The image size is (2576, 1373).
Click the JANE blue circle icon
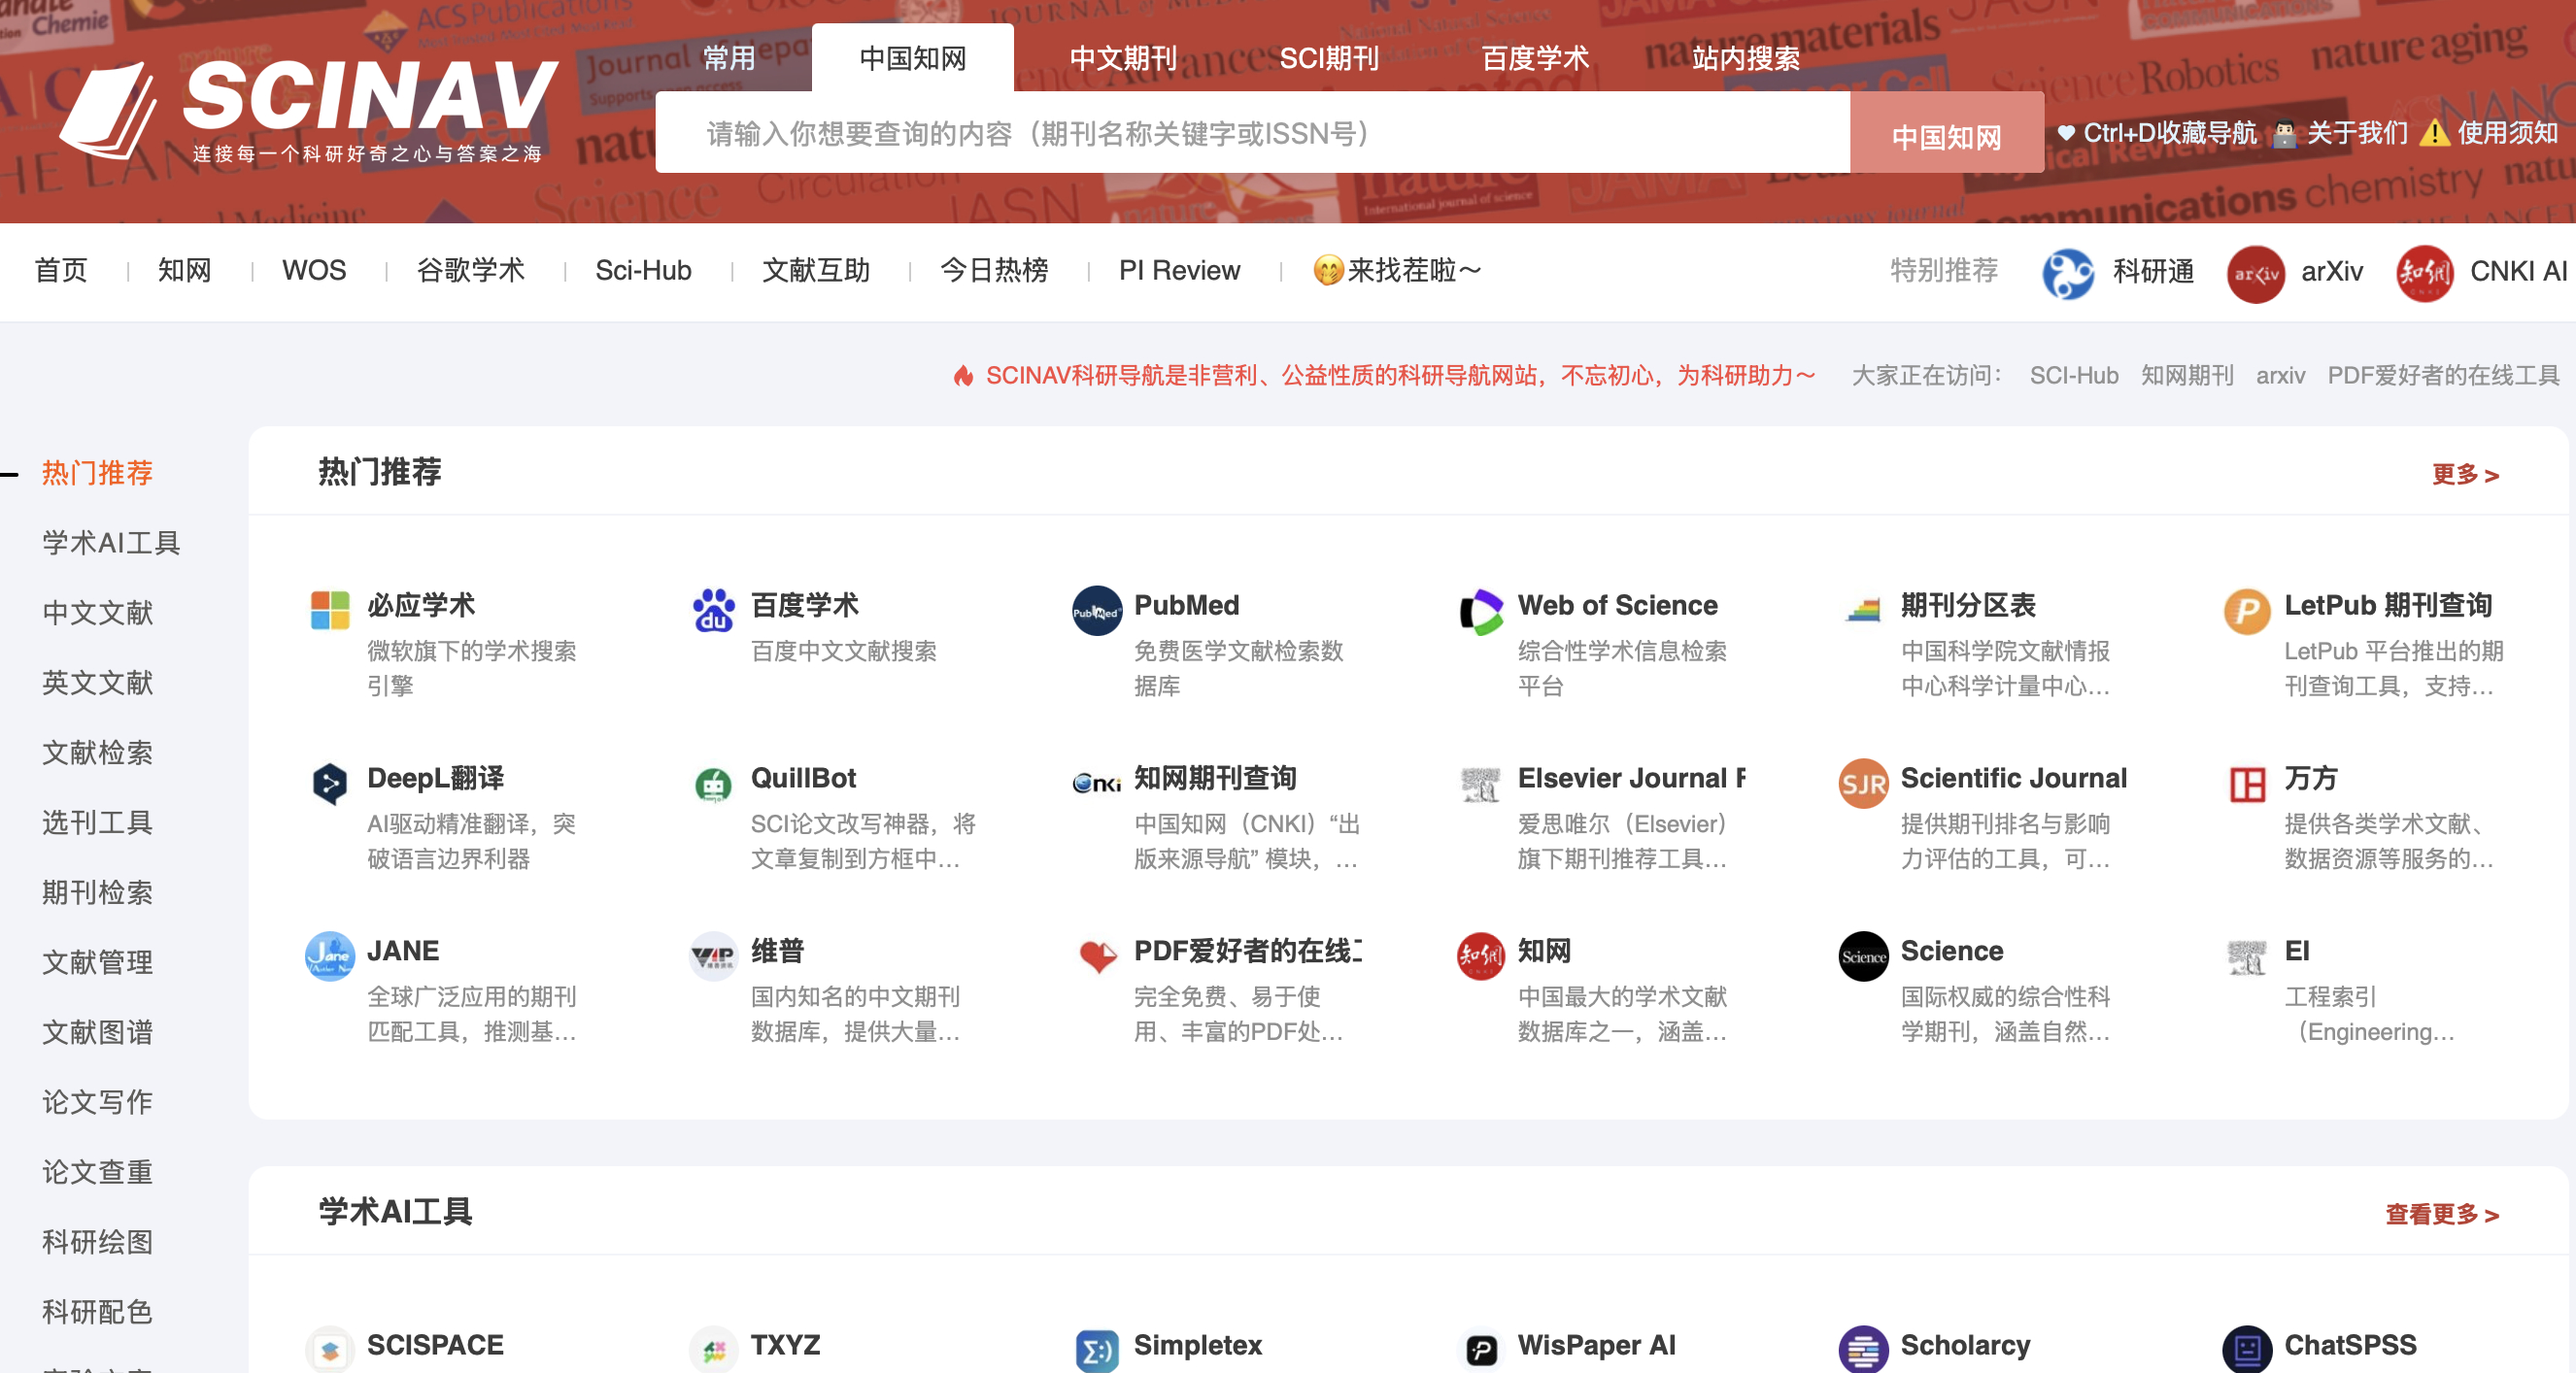coord(329,957)
